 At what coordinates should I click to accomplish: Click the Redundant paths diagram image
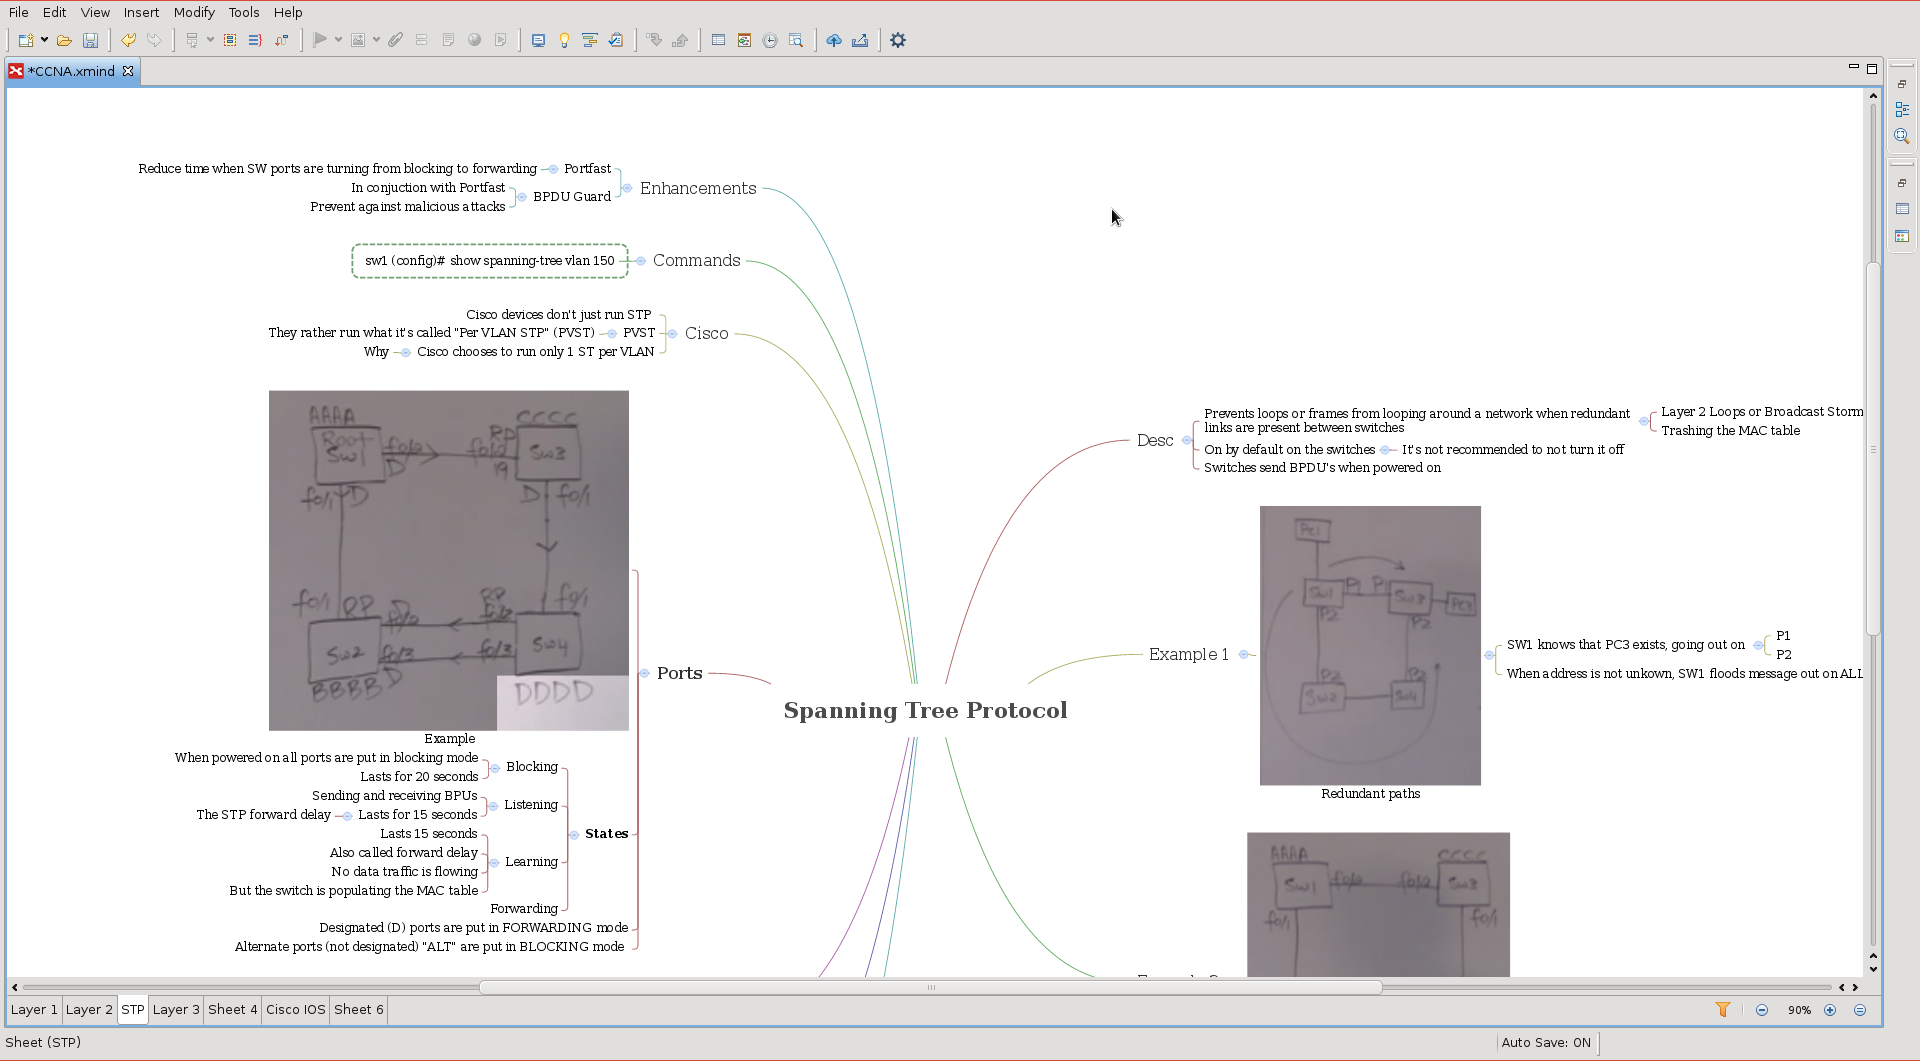tap(1370, 645)
